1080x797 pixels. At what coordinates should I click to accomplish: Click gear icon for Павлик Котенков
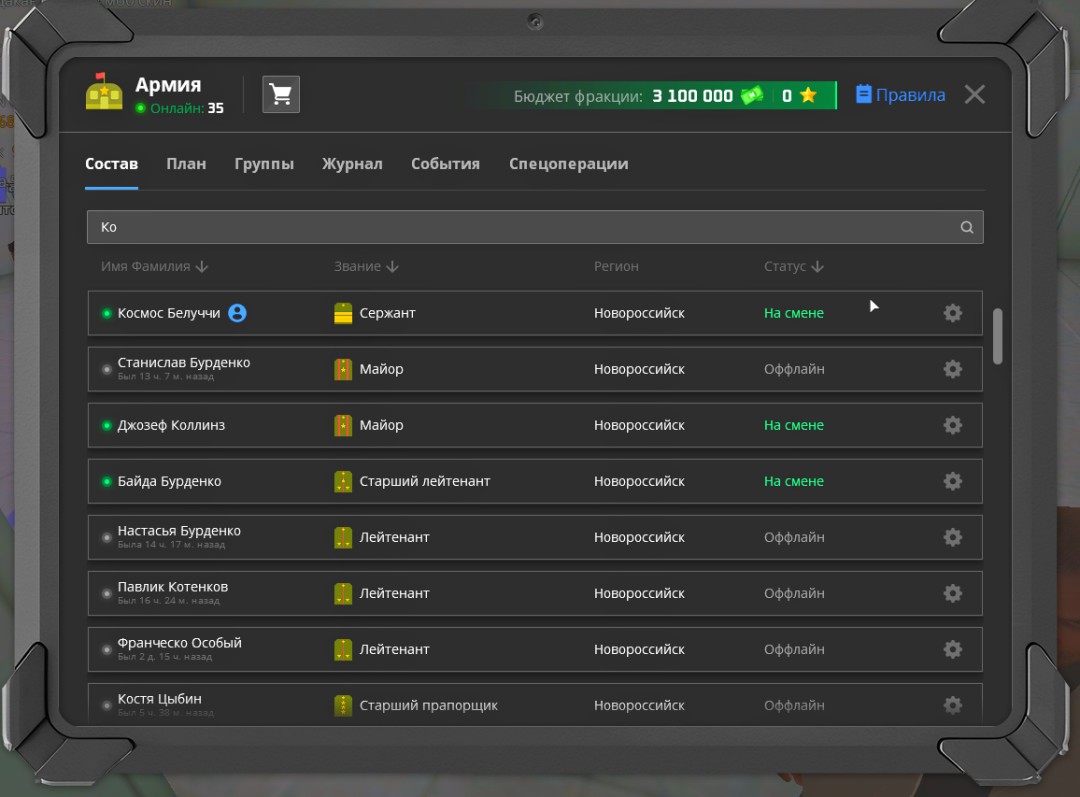coord(952,593)
